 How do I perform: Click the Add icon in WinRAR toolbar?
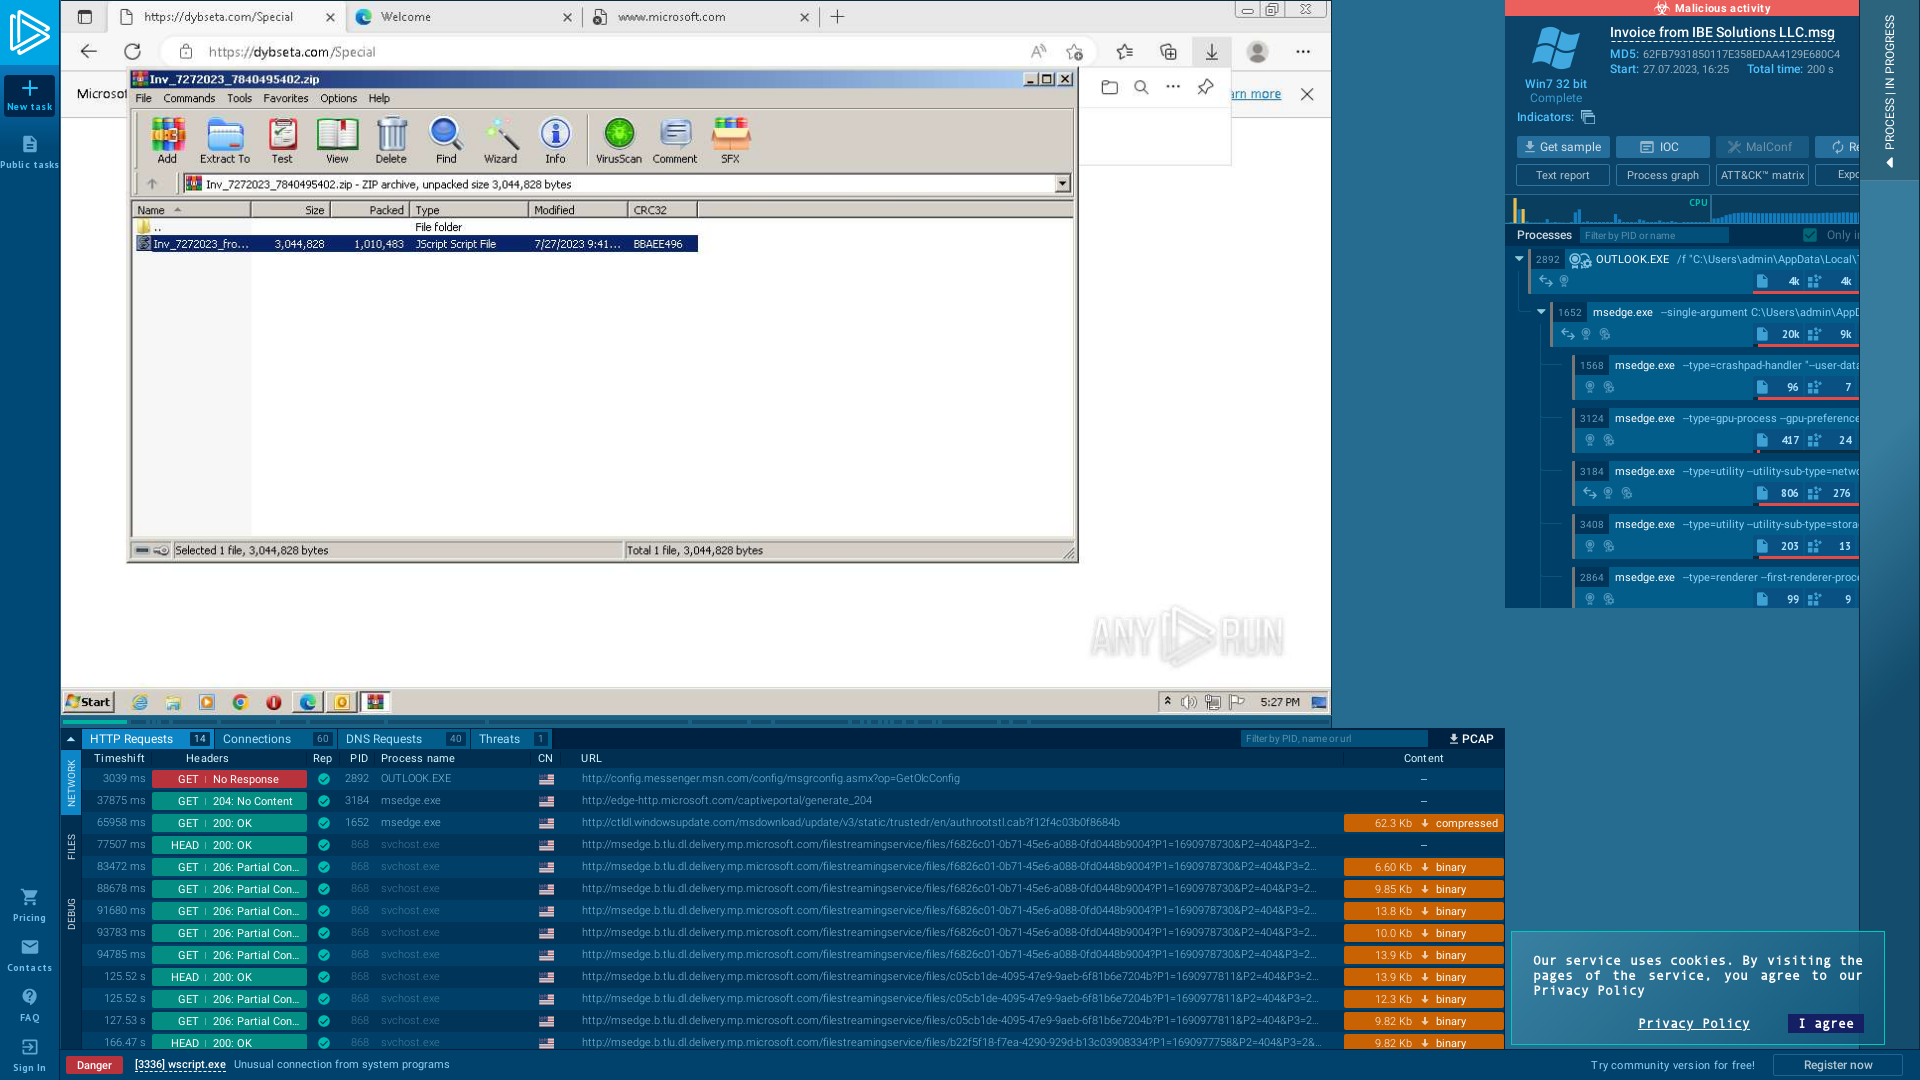click(167, 140)
